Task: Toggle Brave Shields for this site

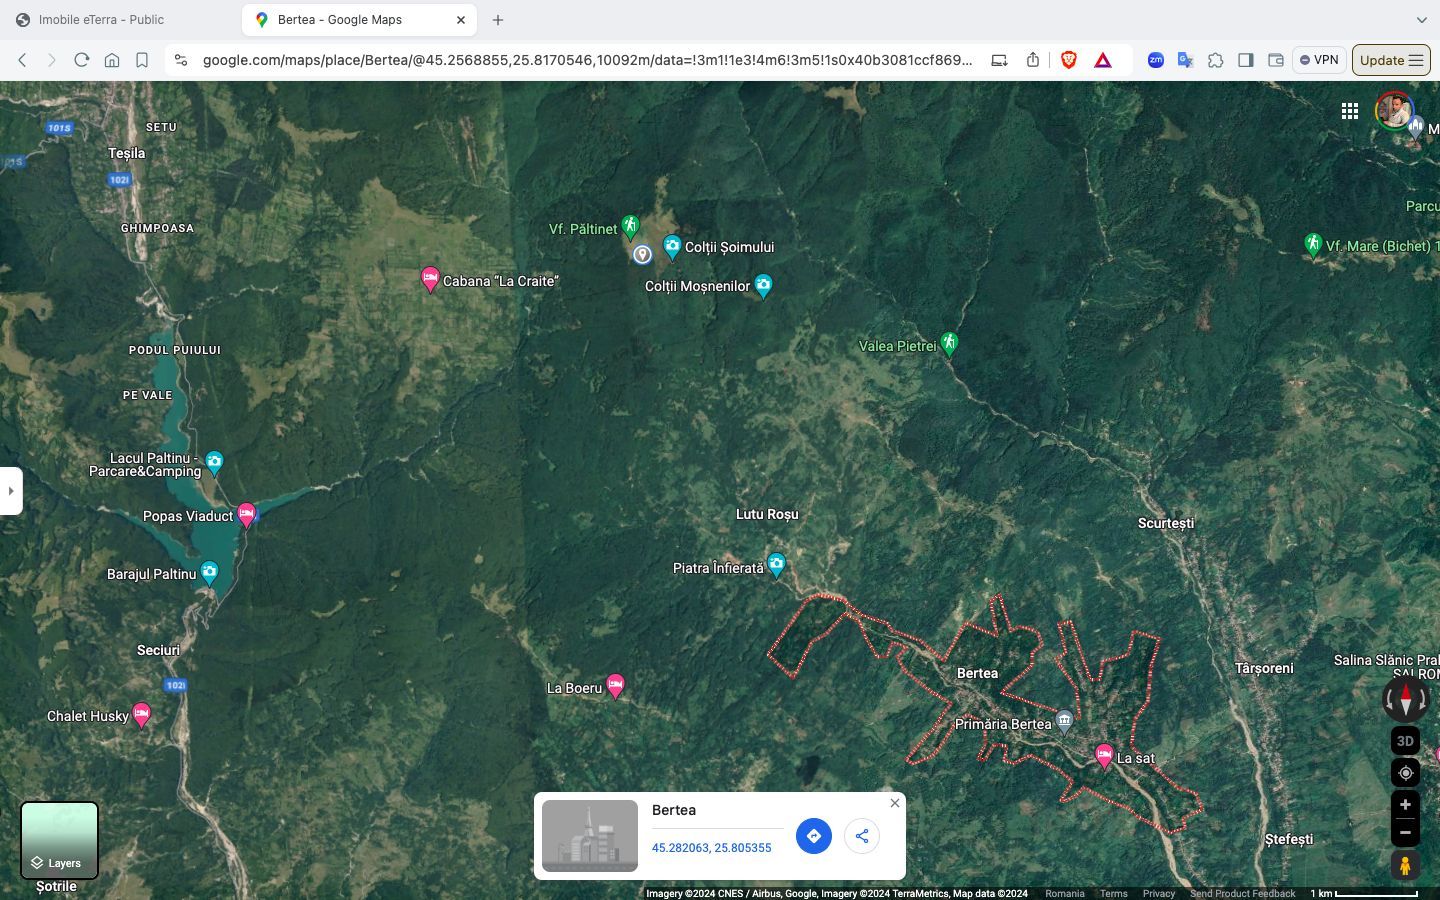Action: [1068, 60]
